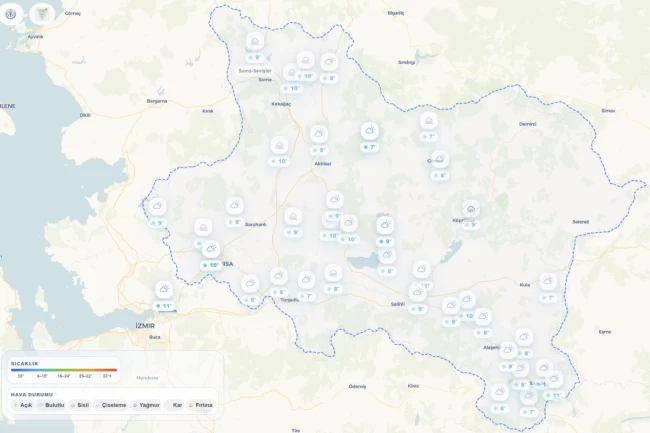650x433 pixels.
Task: Select the weather marker near Köprübaşı
Action: (470, 209)
